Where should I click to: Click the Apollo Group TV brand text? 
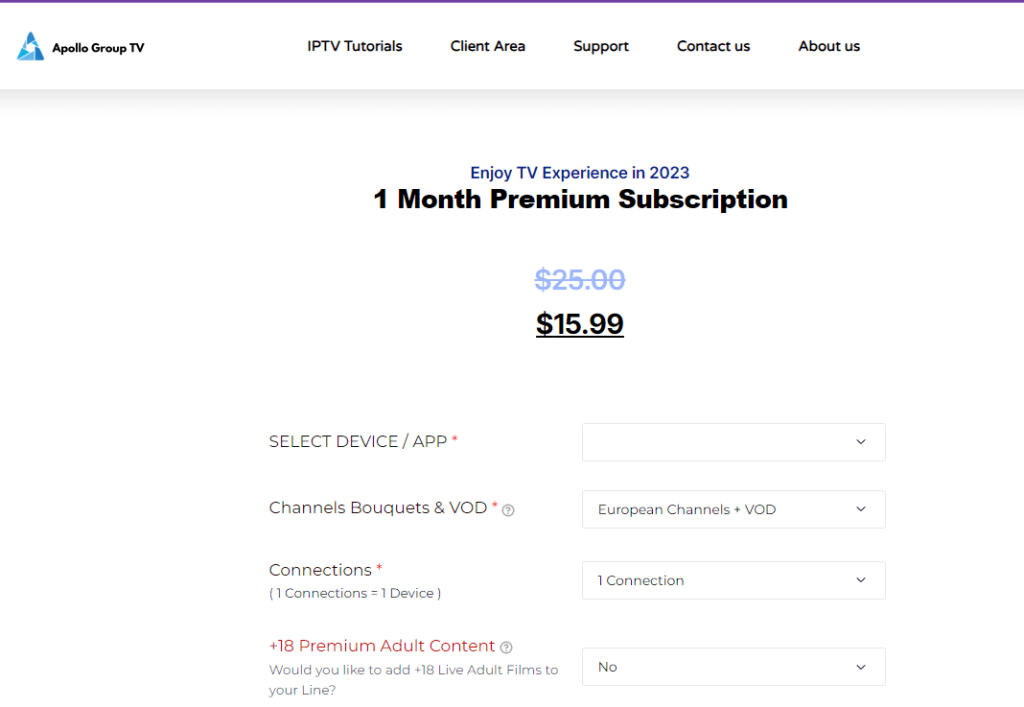(98, 47)
